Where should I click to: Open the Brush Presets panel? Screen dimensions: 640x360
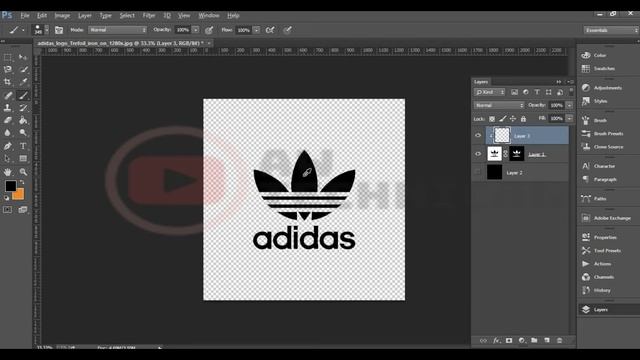(x=608, y=133)
